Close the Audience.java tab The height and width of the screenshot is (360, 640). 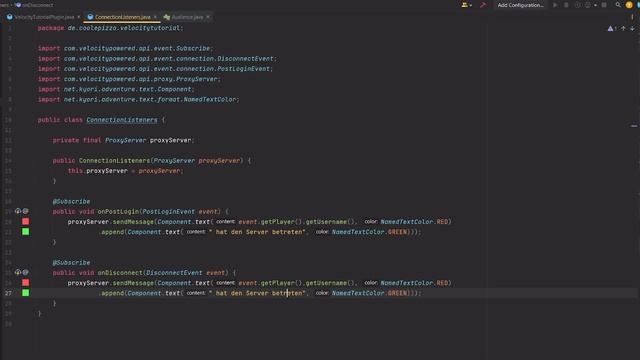click(208, 17)
